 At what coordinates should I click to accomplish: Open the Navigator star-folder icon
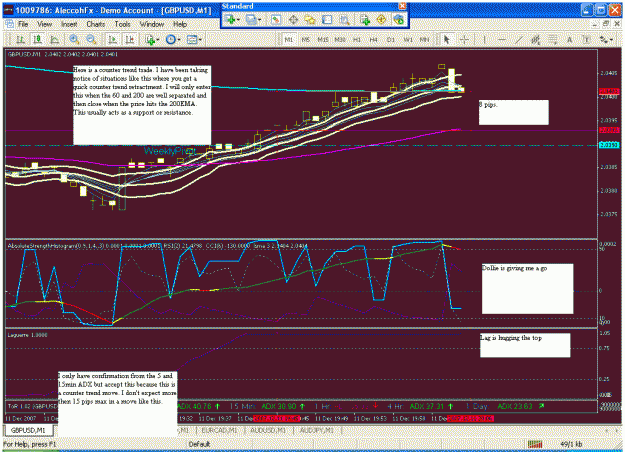click(310, 20)
